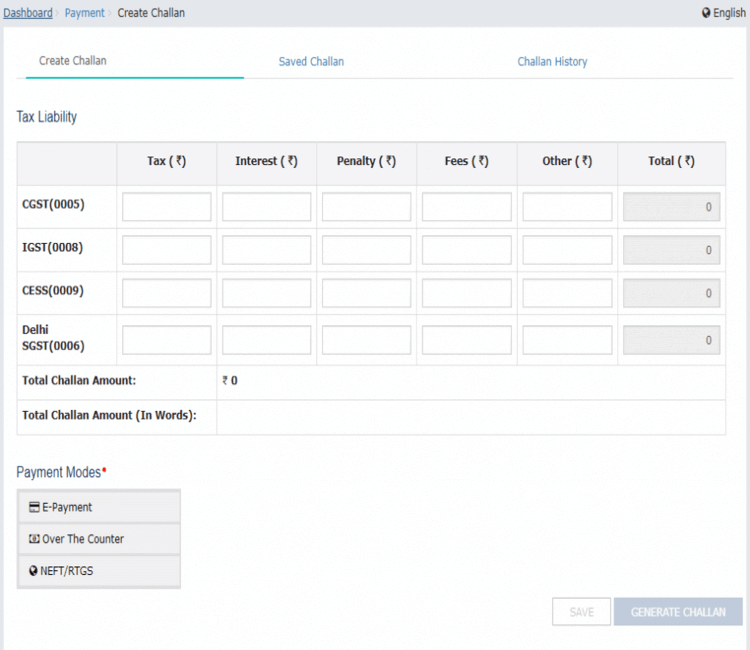The height and width of the screenshot is (650, 750).
Task: Click the Delhi SGST(0006) row label
Action: tap(53, 338)
